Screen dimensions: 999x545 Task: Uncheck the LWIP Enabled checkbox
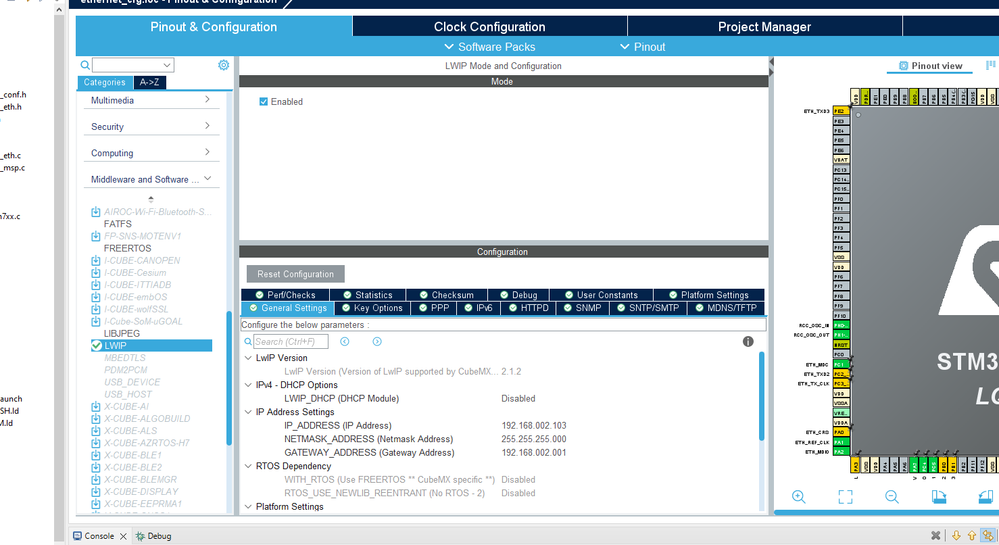263,101
